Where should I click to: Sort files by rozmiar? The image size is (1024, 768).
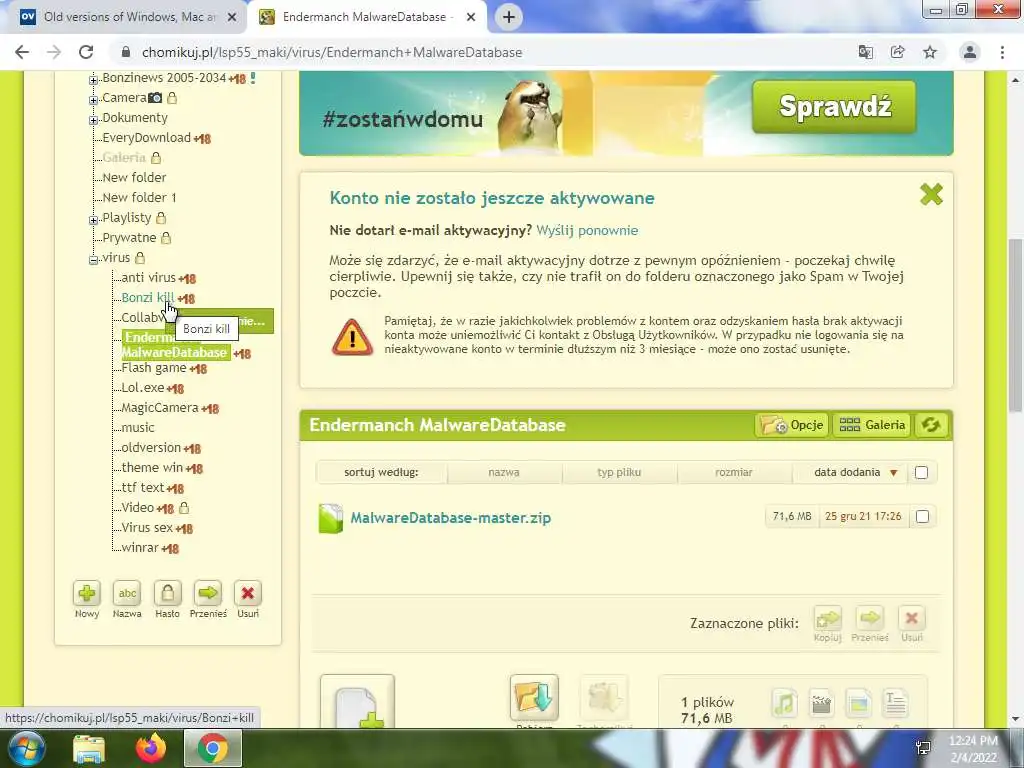coord(733,472)
